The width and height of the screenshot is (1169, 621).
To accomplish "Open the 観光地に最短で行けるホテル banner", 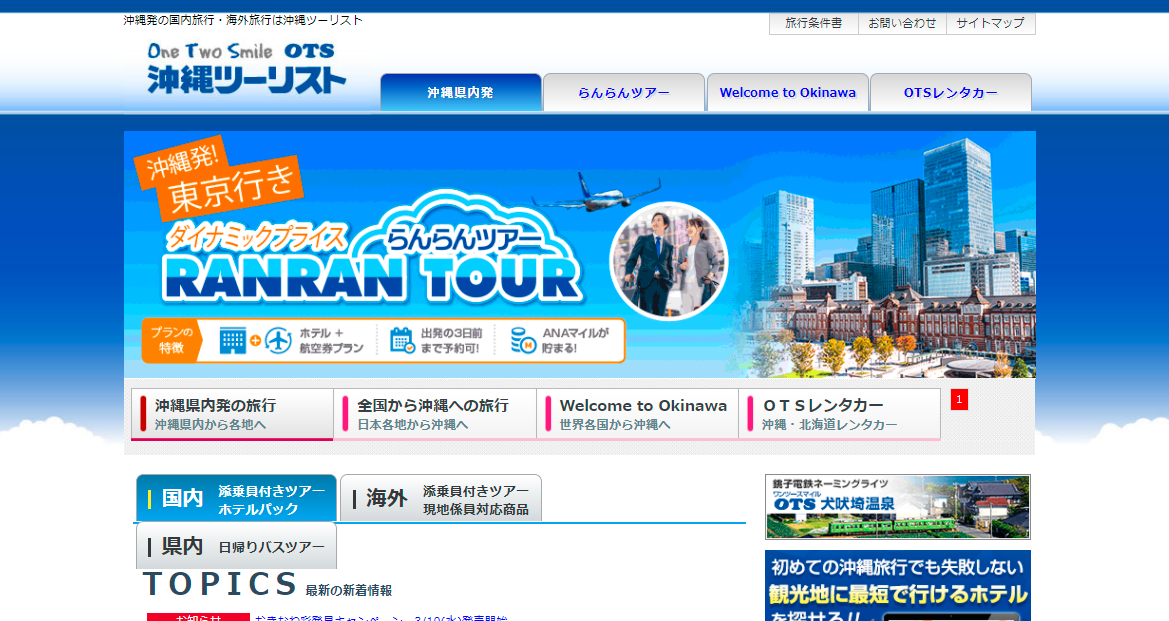I will pyautogui.click(x=898, y=586).
